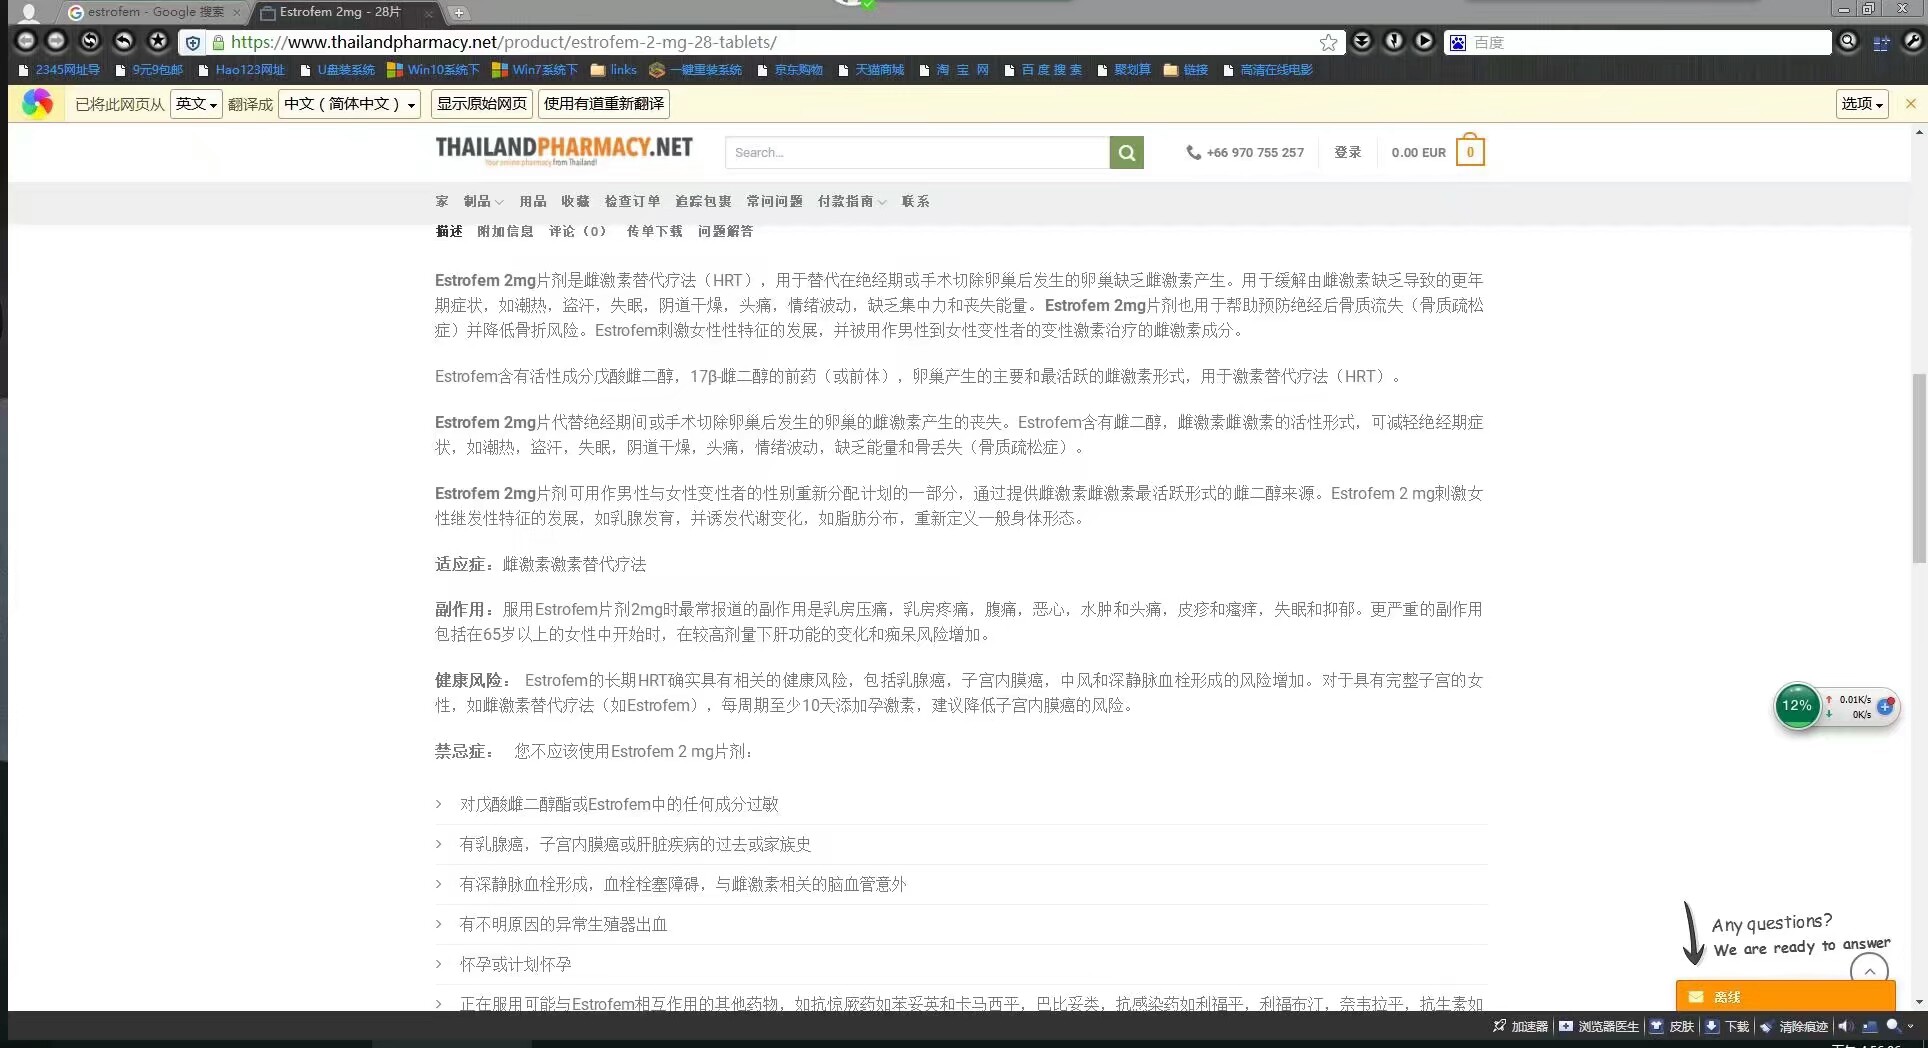Open the links bookmark folder
Screen dimensions: 1928x1048
pyautogui.click(x=614, y=70)
